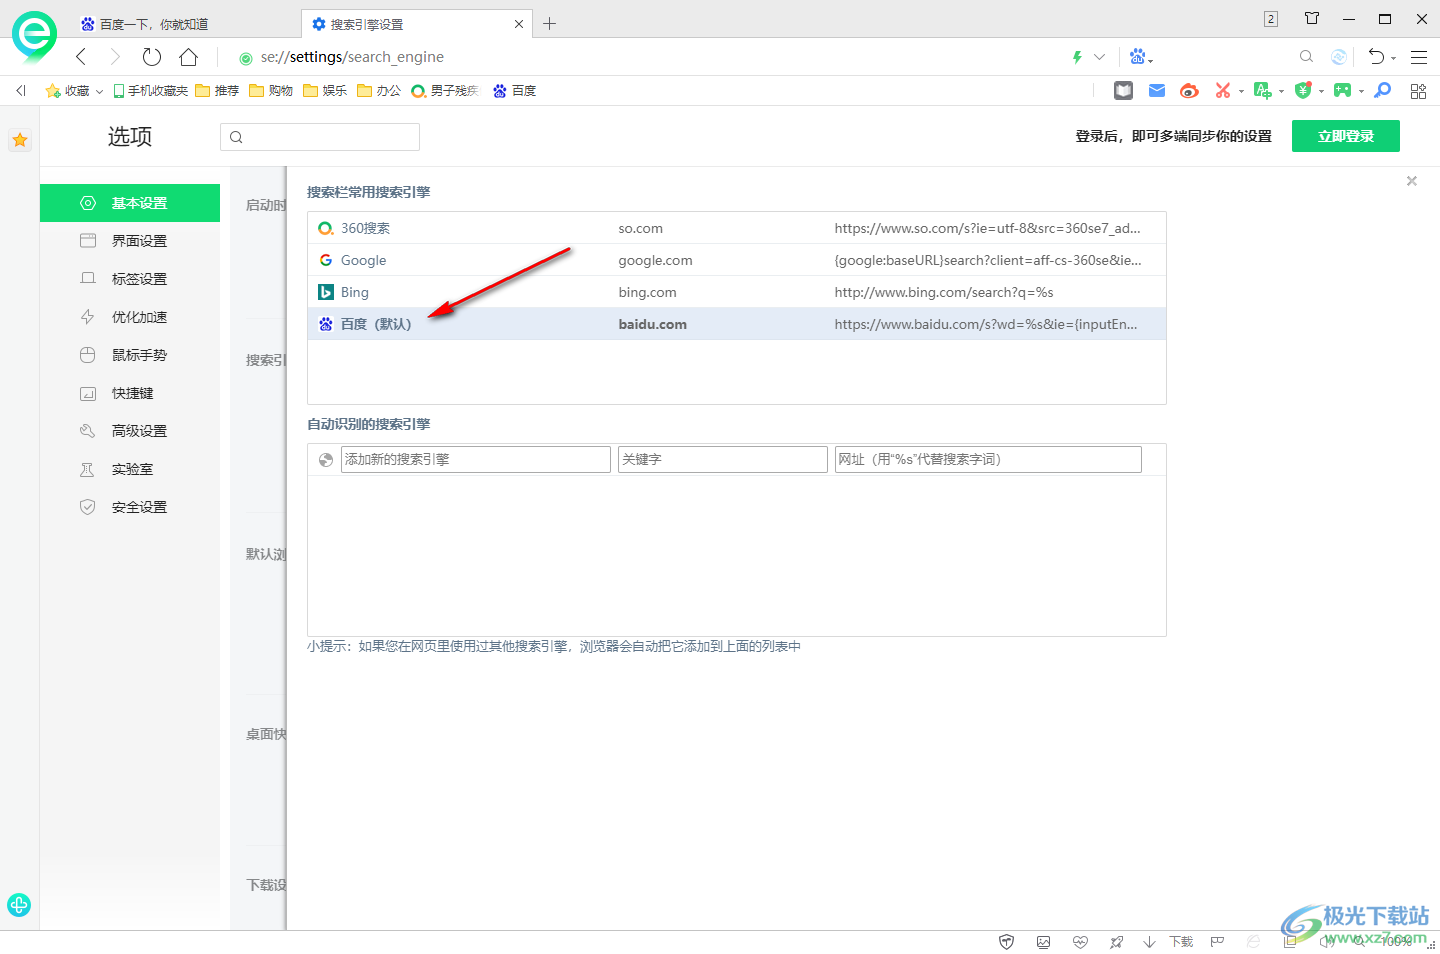Open the Weibo extension icon

pos(1189,91)
